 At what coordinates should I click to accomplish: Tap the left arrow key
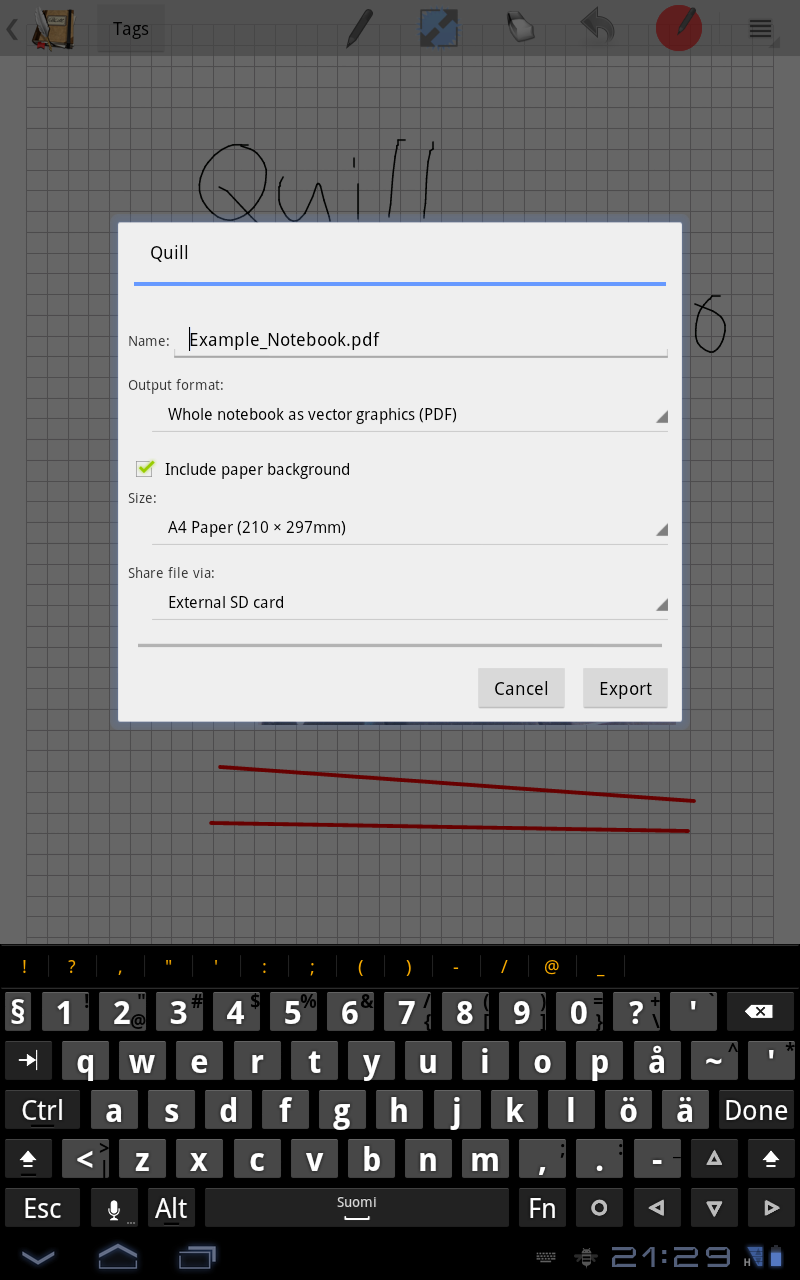pyautogui.click(x=656, y=1208)
